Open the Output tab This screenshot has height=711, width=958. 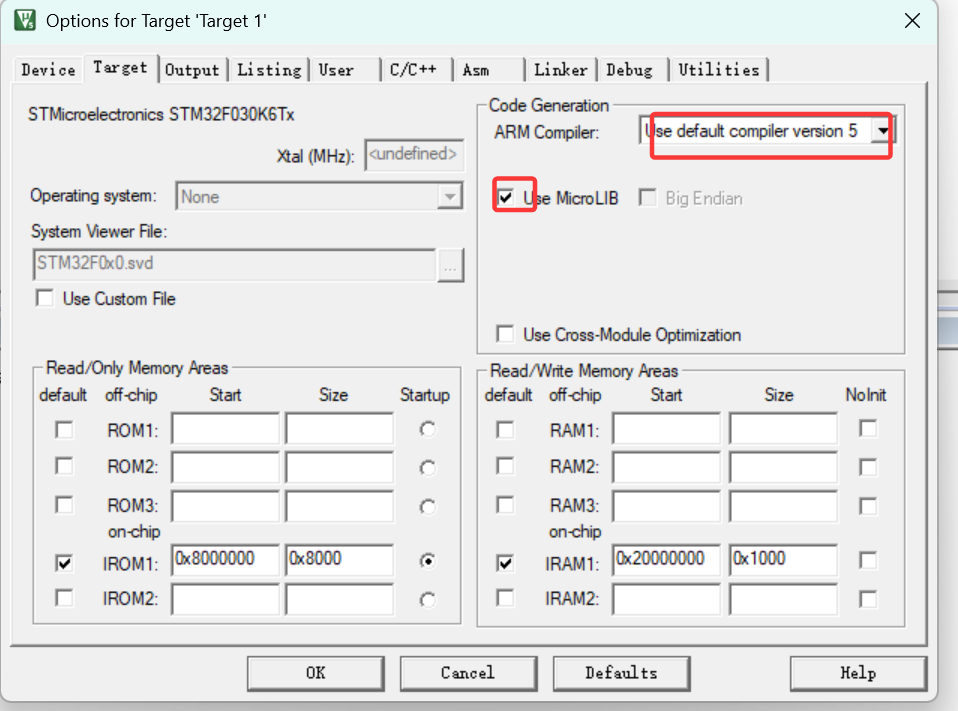coord(192,70)
